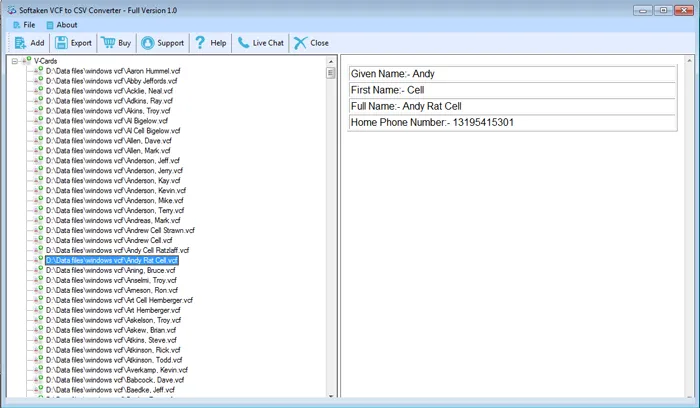Select Art Hemberger.vcf file

pyautogui.click(x=113, y=310)
